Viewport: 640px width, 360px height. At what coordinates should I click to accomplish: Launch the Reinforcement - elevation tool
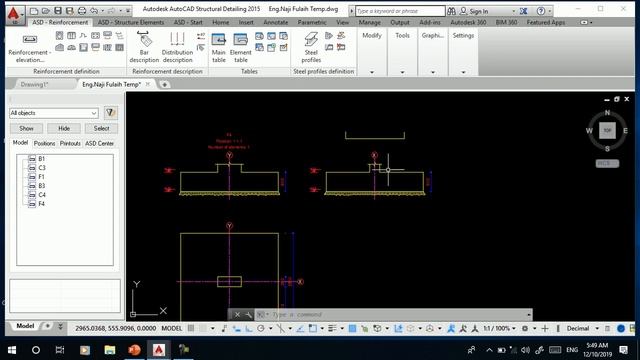pyautogui.click(x=29, y=48)
